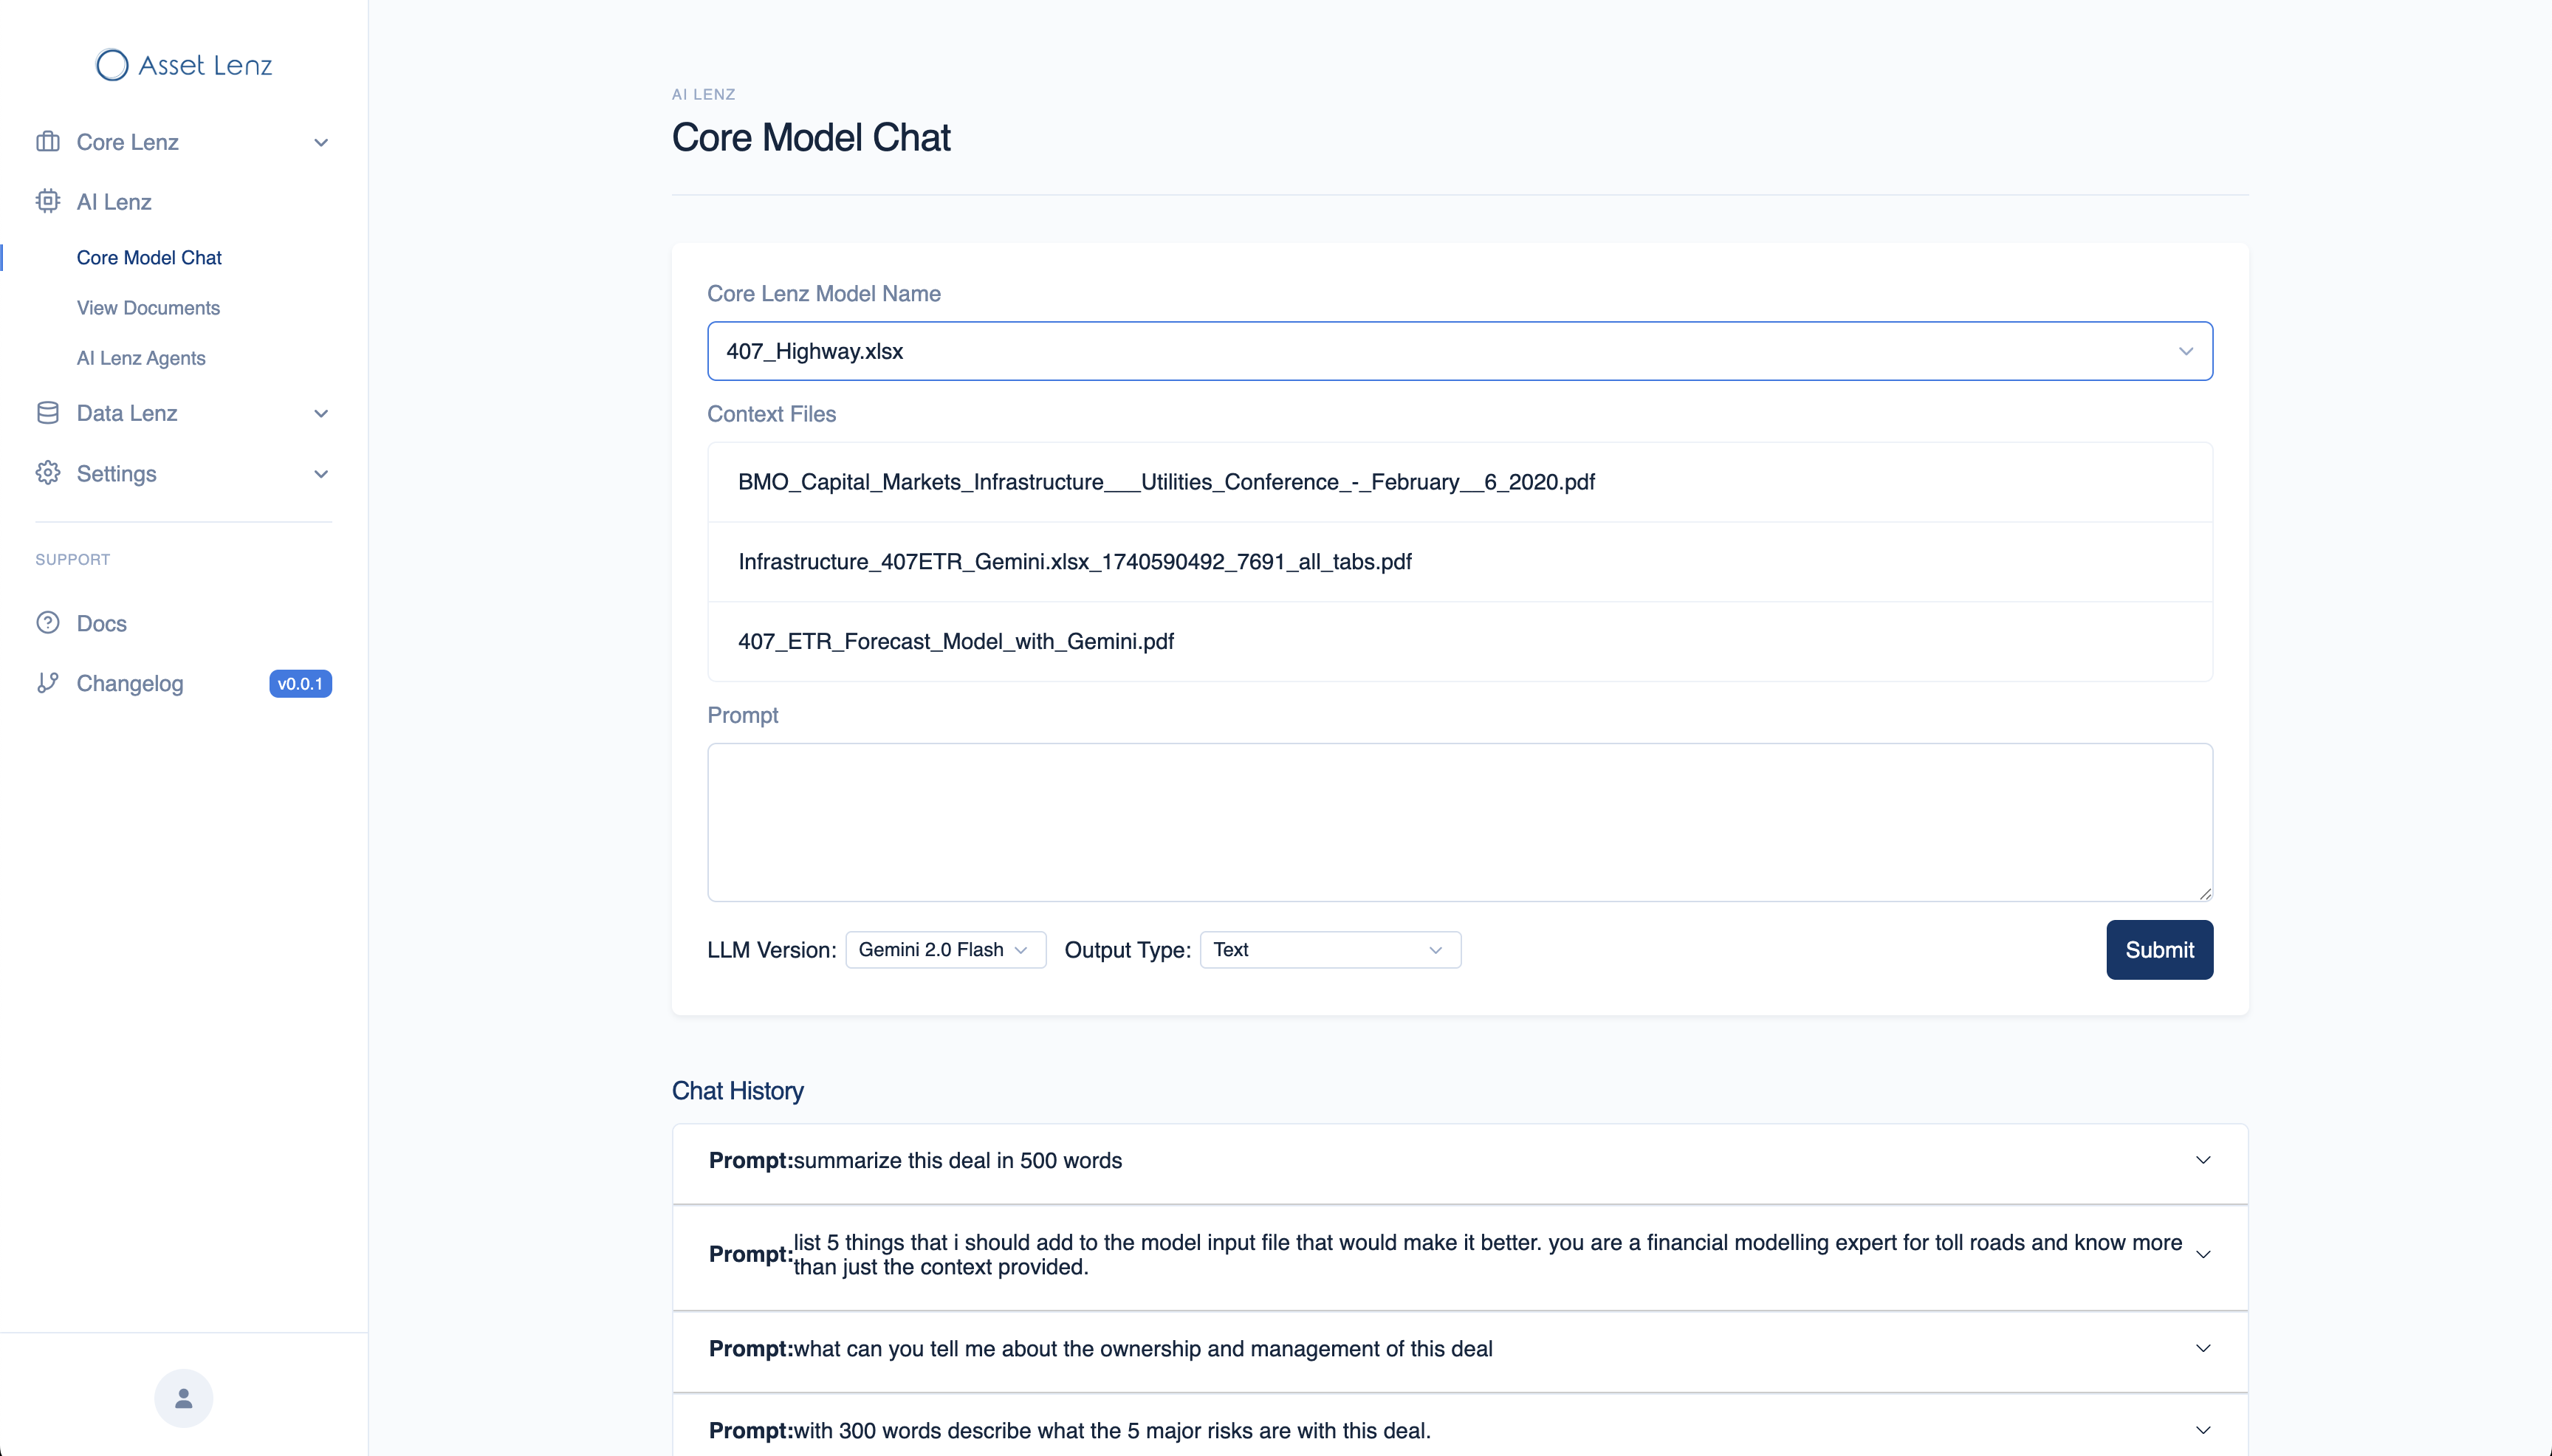Select Core Model Chat in sidebar
2552x1456 pixels.
point(149,257)
